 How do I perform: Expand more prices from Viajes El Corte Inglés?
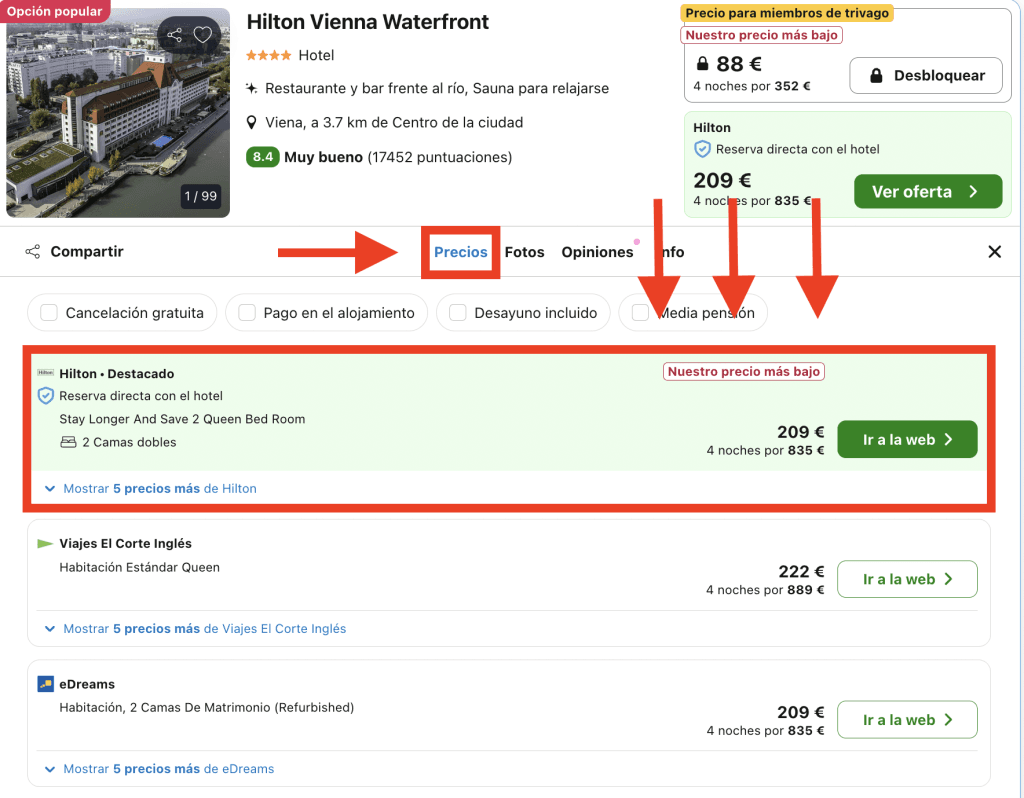[x=195, y=629]
